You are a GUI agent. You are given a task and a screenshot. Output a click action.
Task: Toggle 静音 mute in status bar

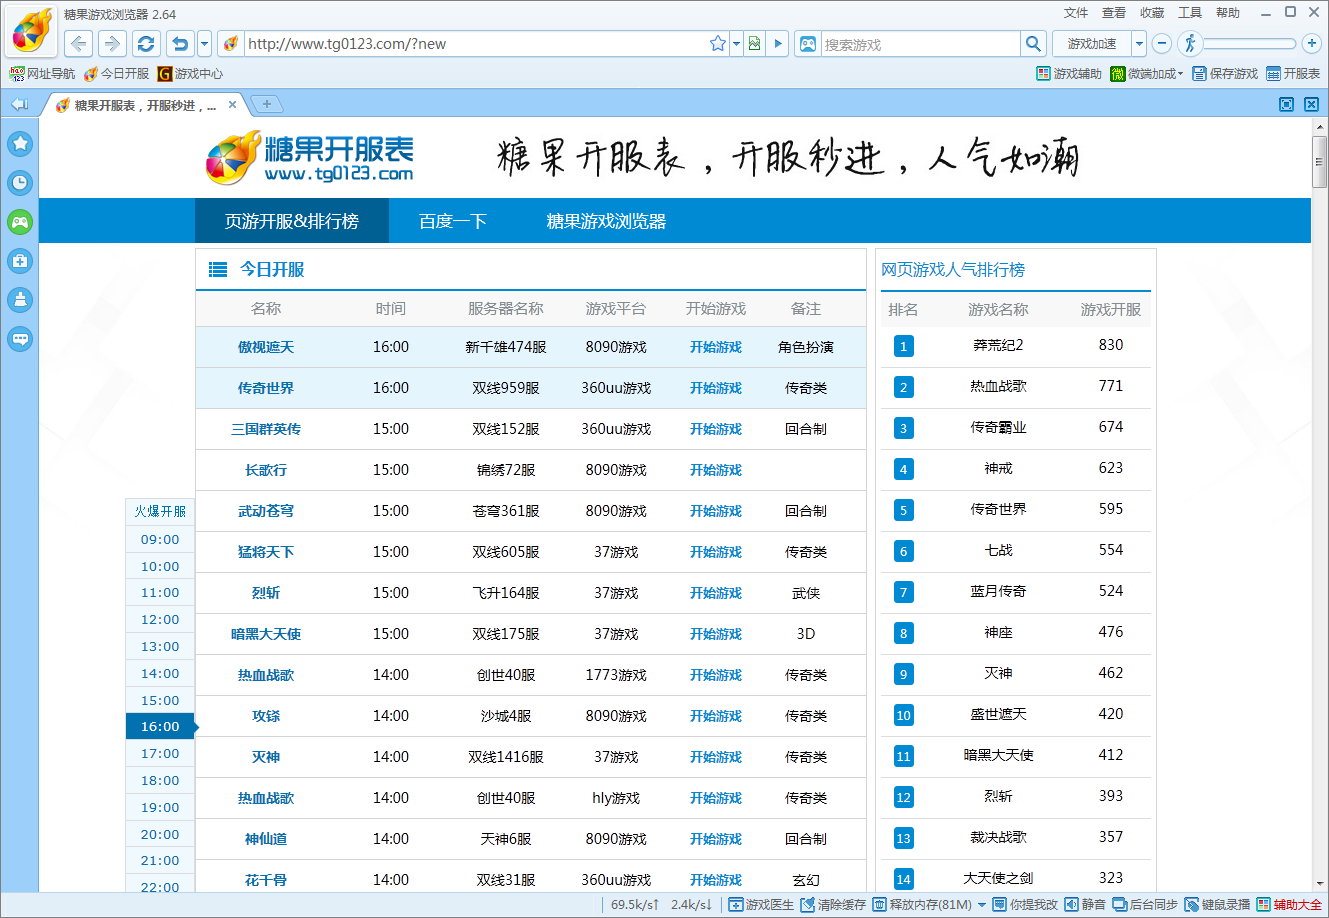[x=1085, y=904]
